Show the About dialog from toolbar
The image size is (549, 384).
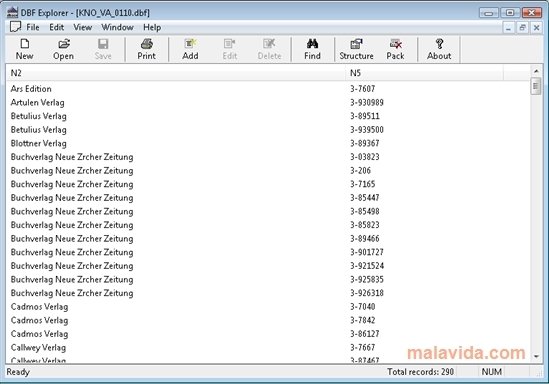(439, 49)
